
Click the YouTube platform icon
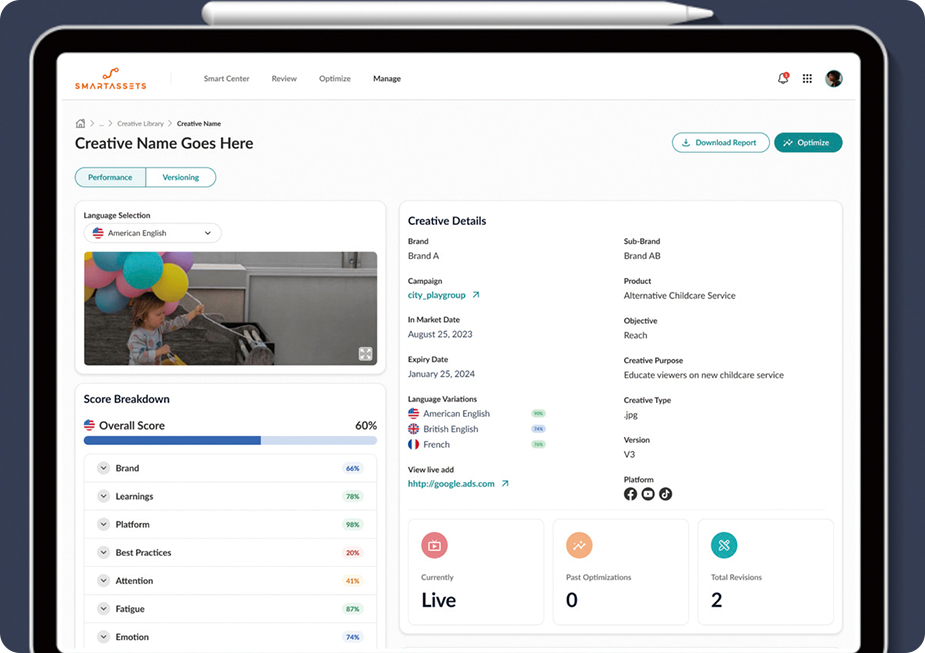coord(648,494)
